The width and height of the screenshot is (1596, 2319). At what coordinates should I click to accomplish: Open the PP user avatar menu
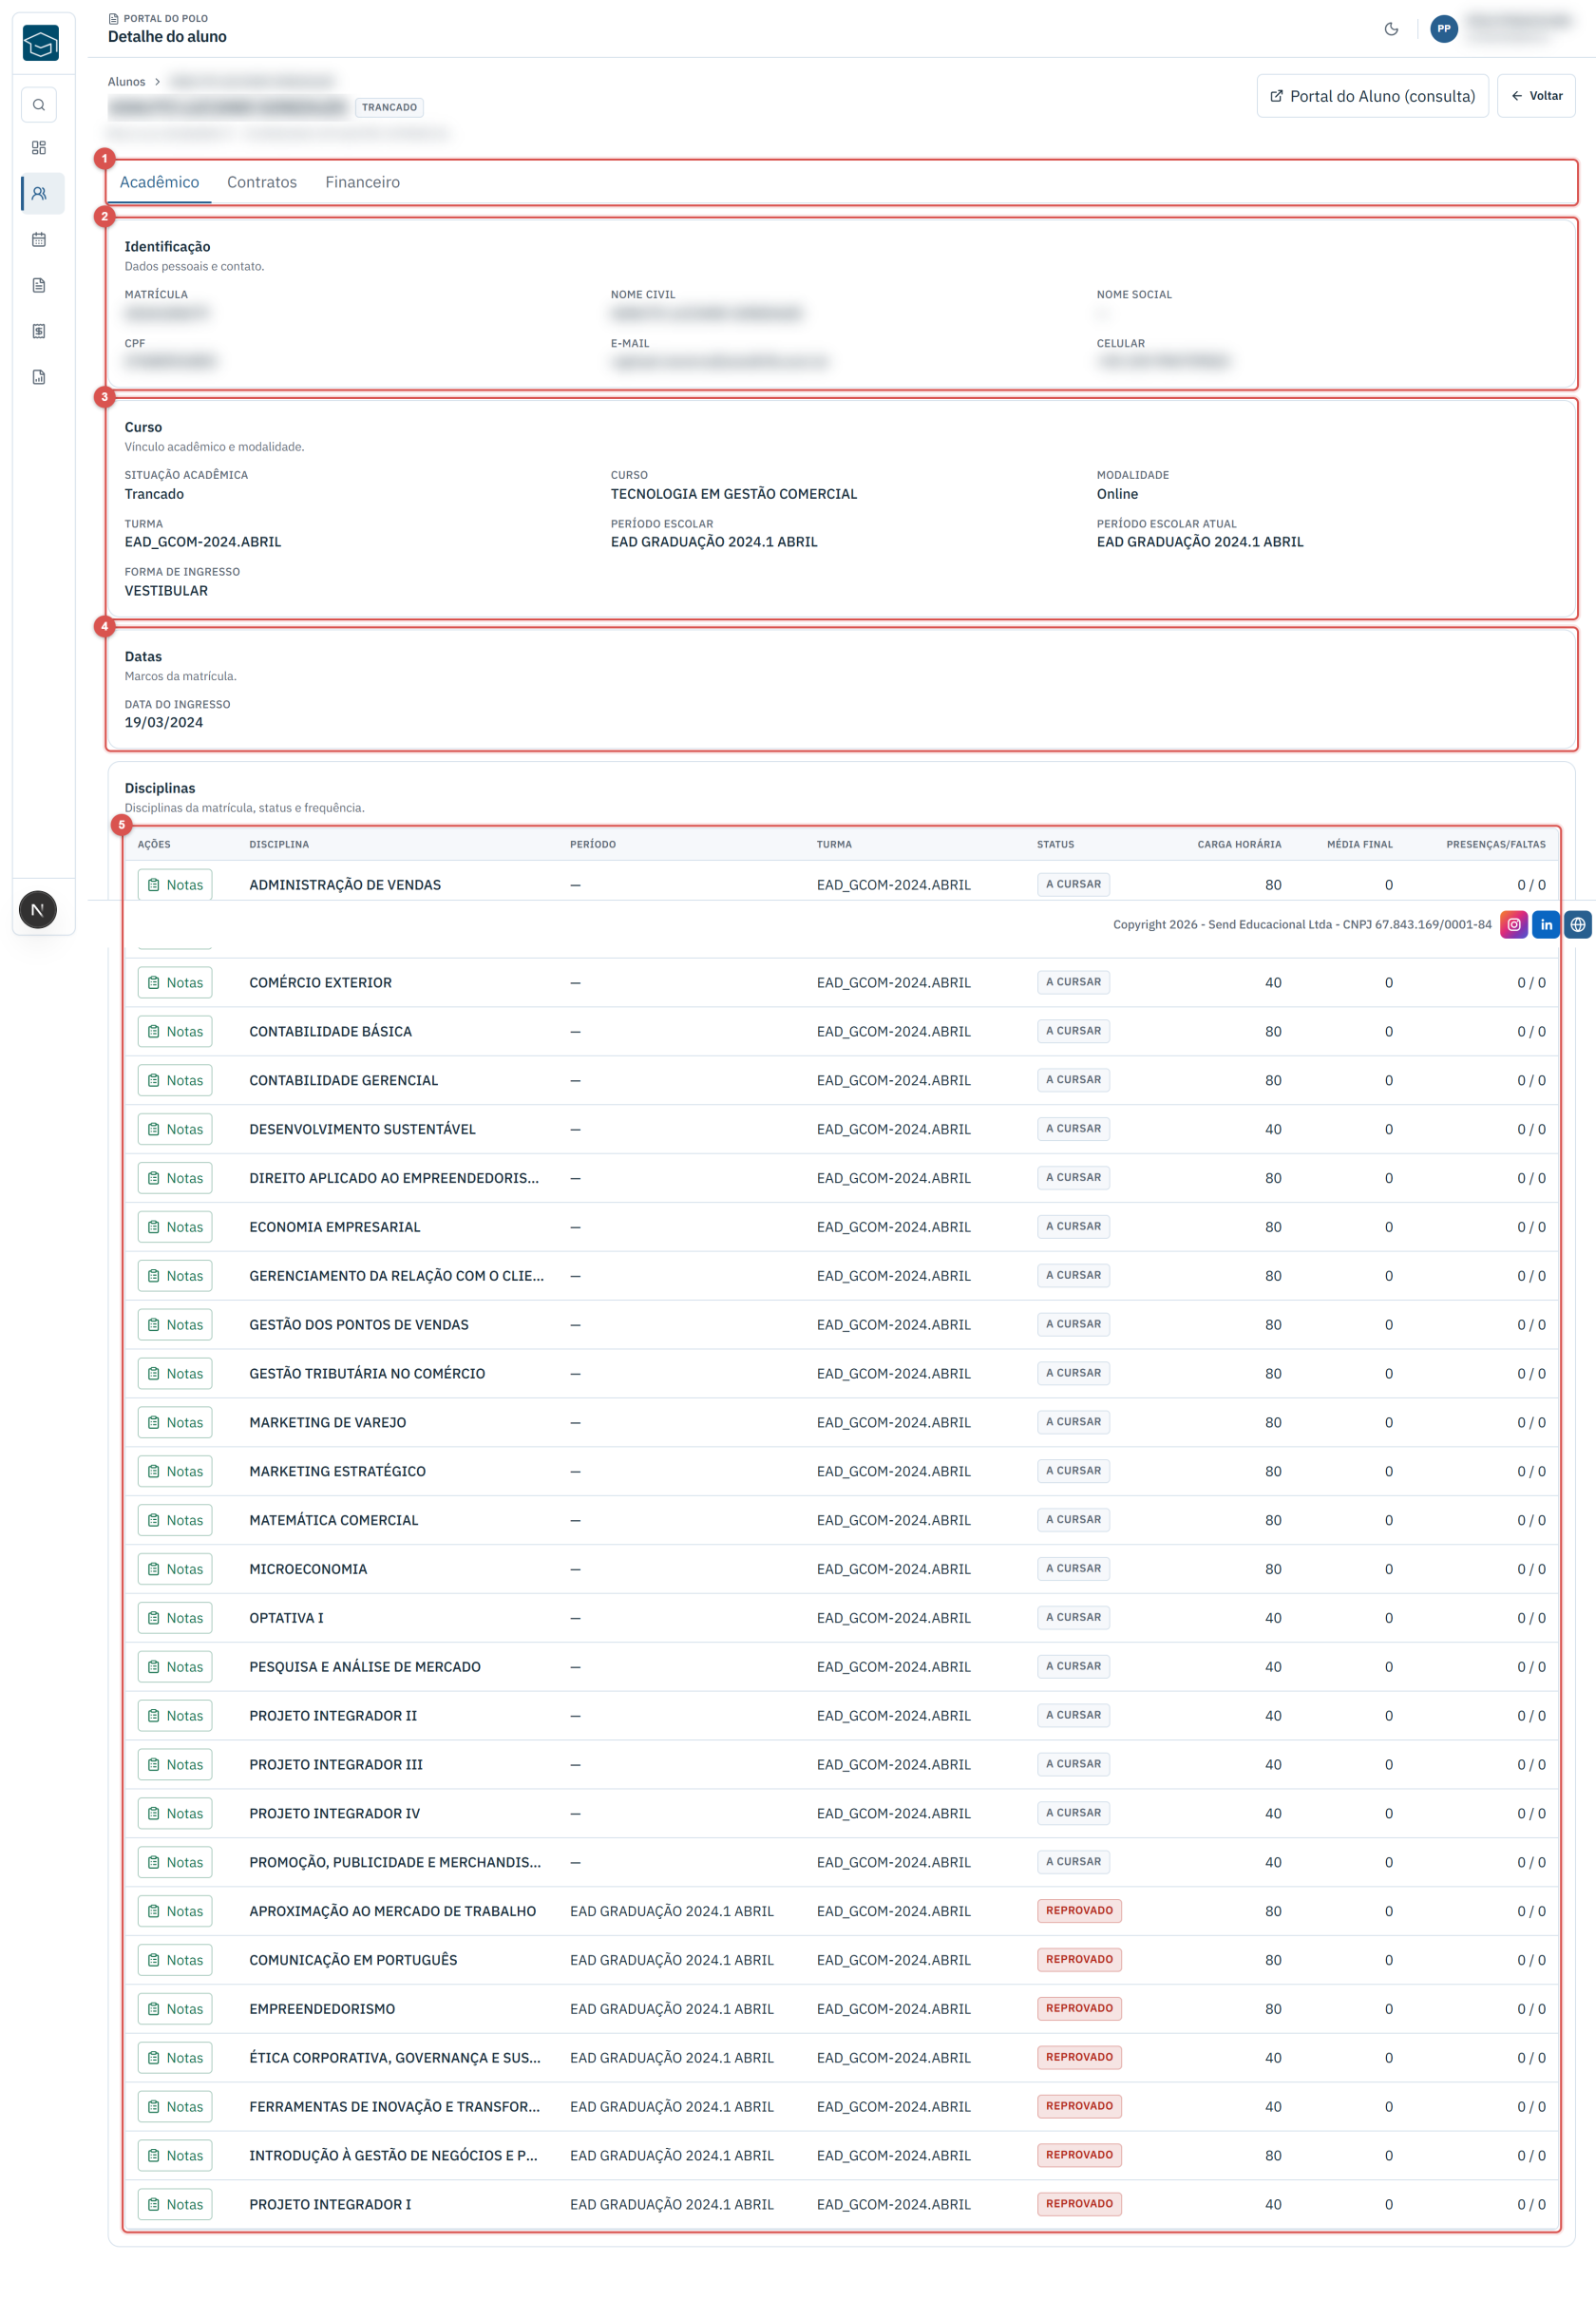pos(1444,29)
